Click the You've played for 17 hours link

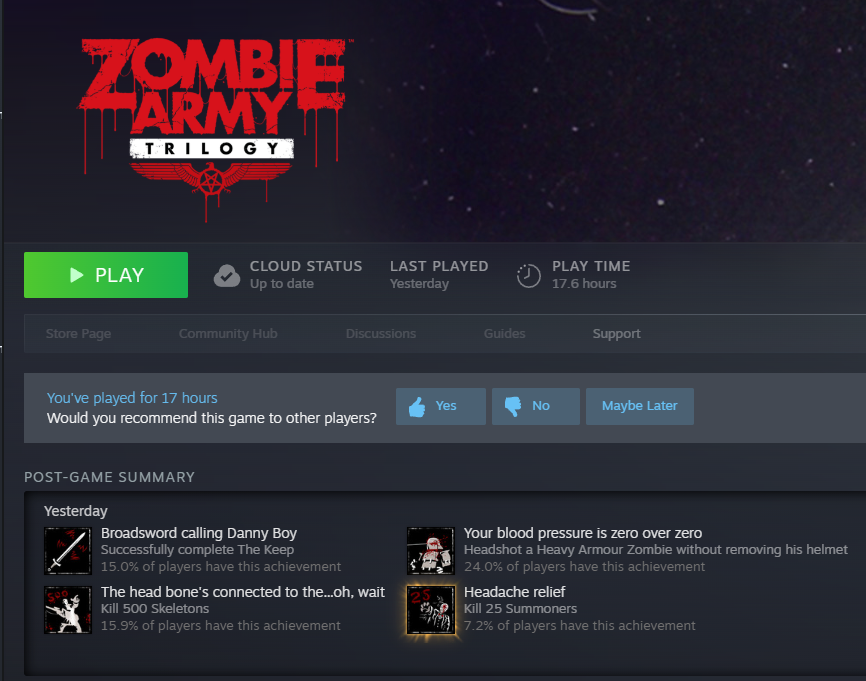pos(132,398)
